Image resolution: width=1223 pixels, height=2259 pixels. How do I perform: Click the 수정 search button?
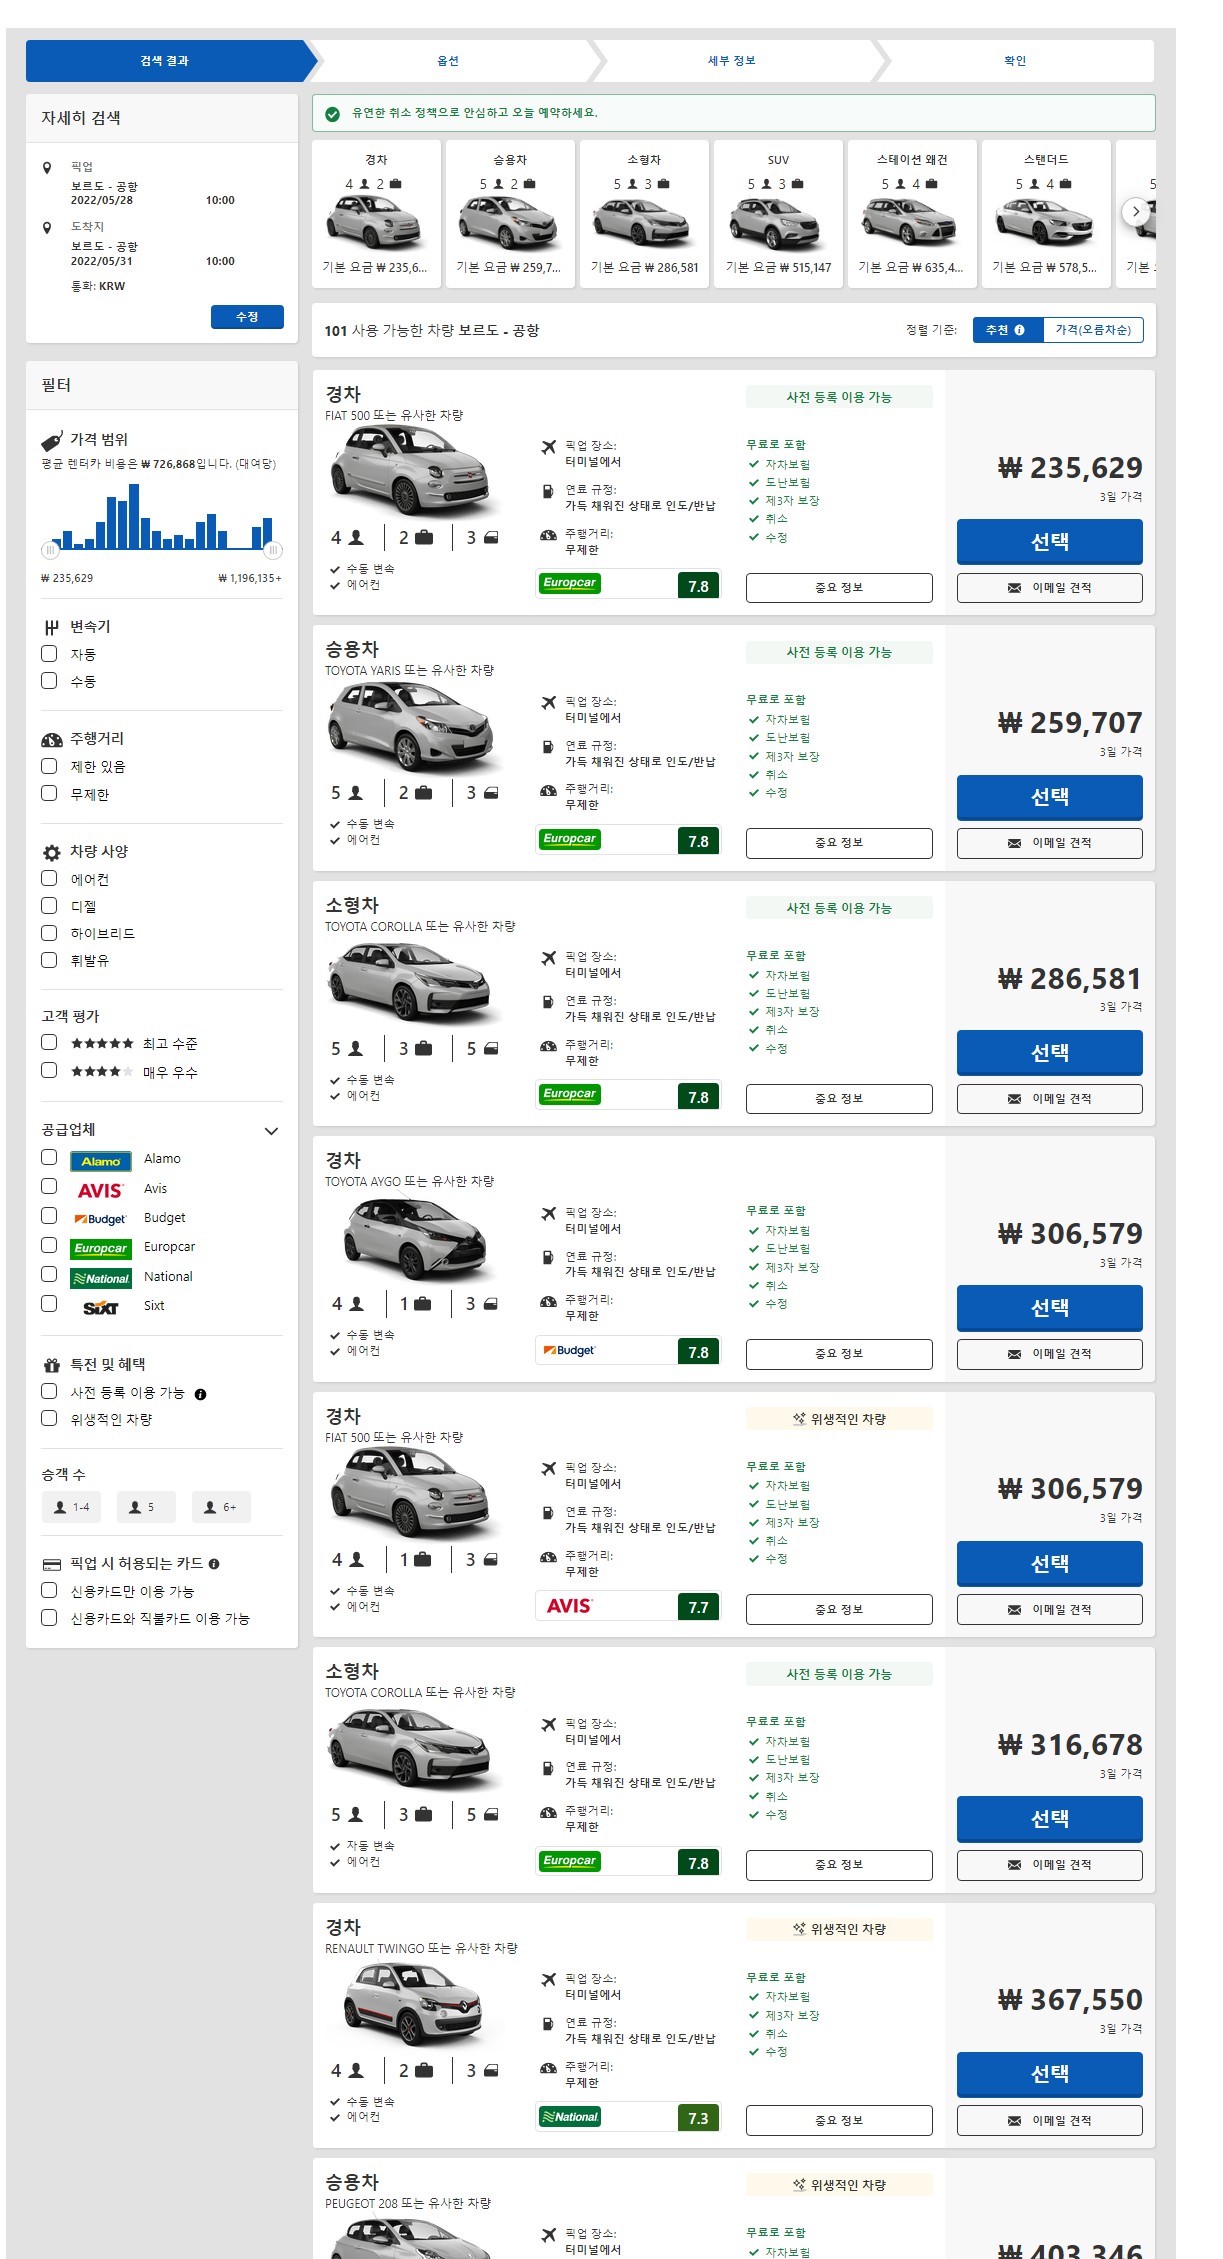(x=247, y=317)
